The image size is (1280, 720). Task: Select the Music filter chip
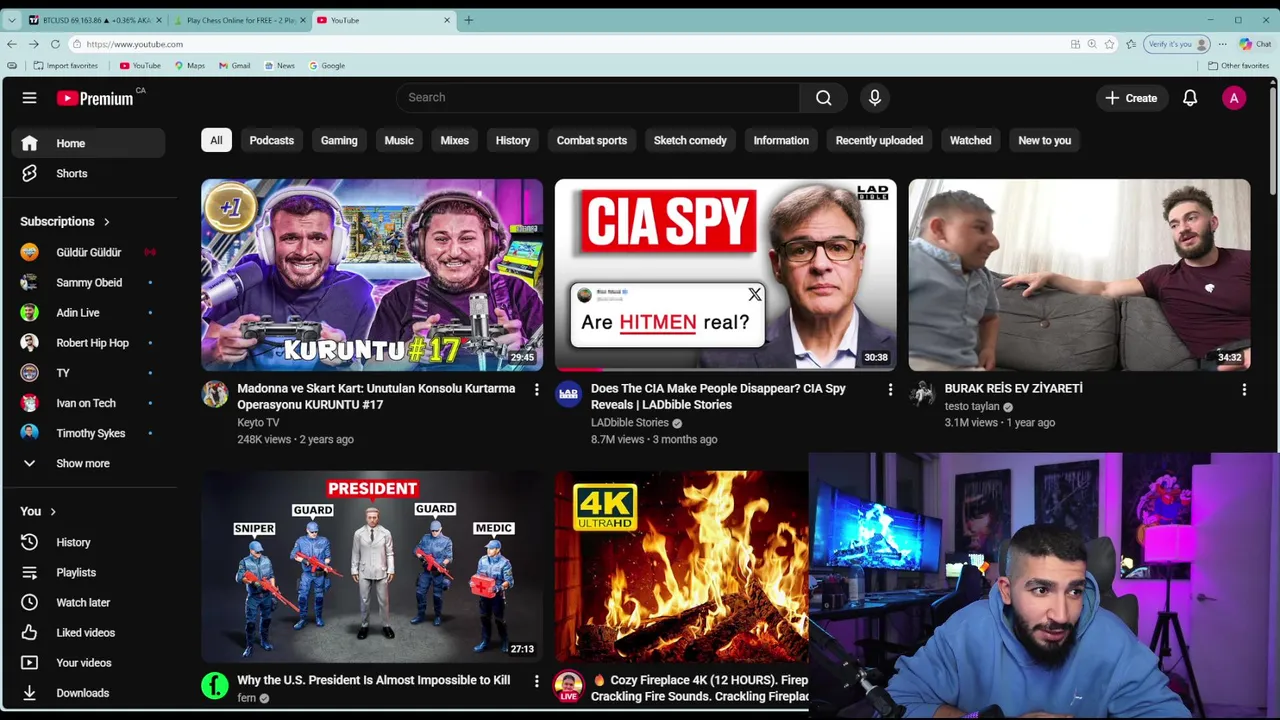point(399,140)
